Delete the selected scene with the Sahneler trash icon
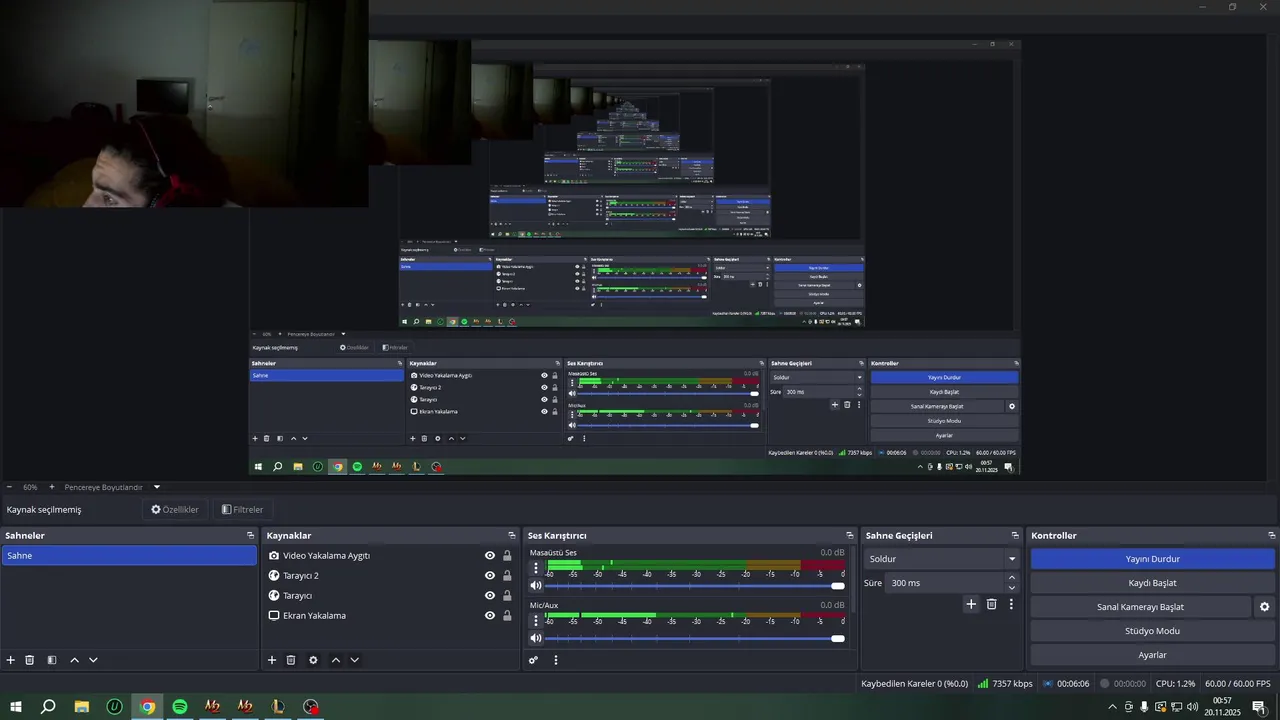The height and width of the screenshot is (720, 1280). tap(30, 660)
